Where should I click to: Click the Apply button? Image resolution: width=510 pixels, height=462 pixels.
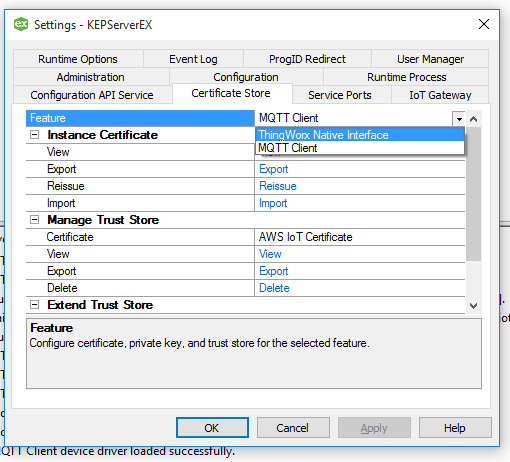(x=374, y=428)
